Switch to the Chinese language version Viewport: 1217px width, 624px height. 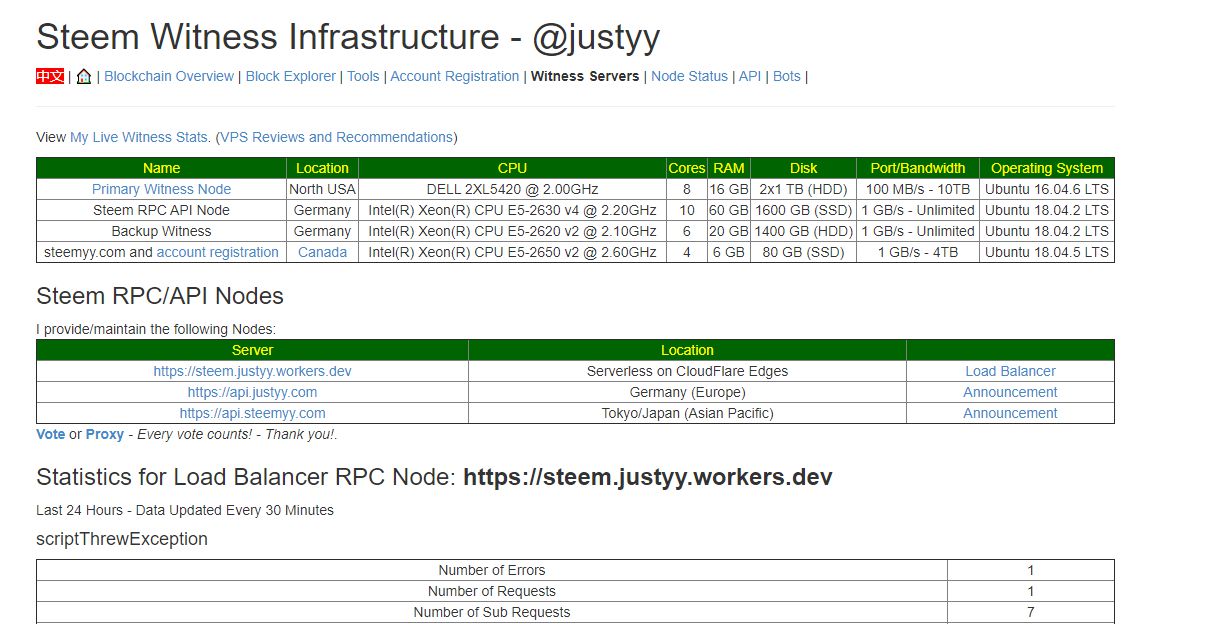click(50, 76)
